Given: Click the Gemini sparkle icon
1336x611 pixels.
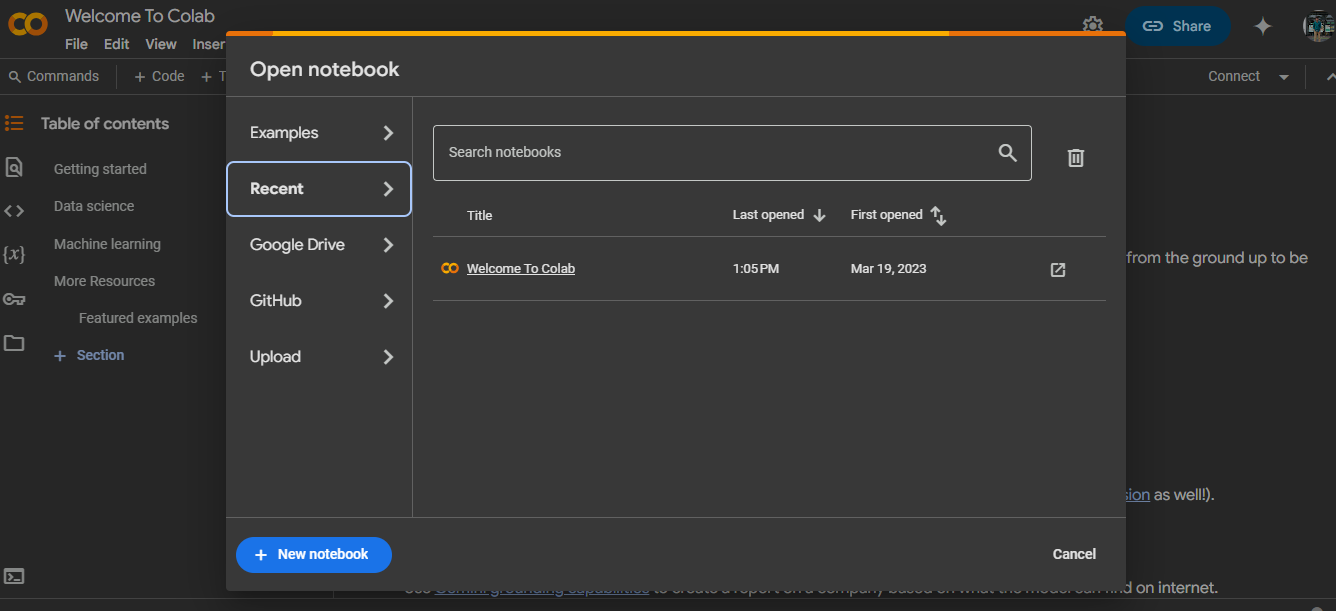Looking at the screenshot, I should (x=1263, y=26).
